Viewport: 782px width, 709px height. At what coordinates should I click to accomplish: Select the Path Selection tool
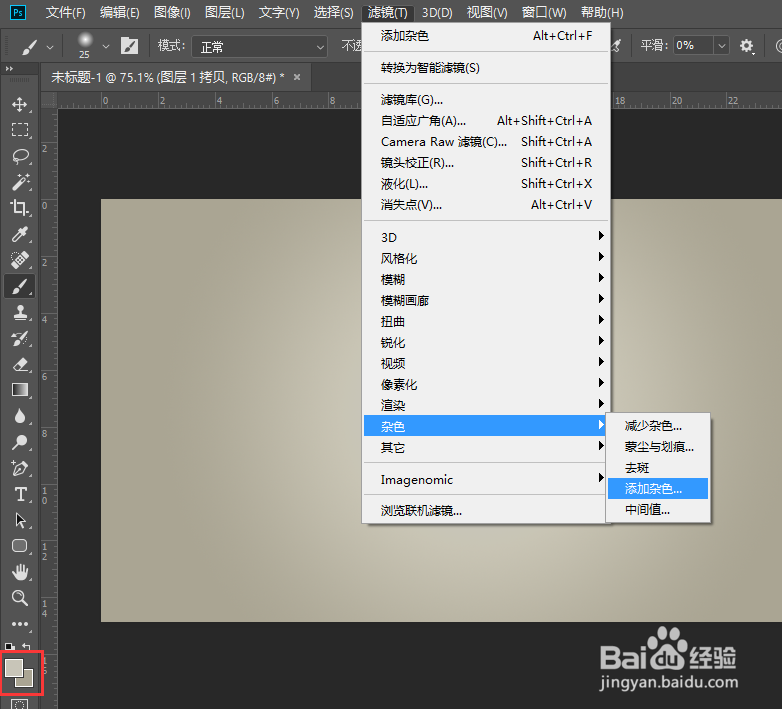[x=19, y=520]
